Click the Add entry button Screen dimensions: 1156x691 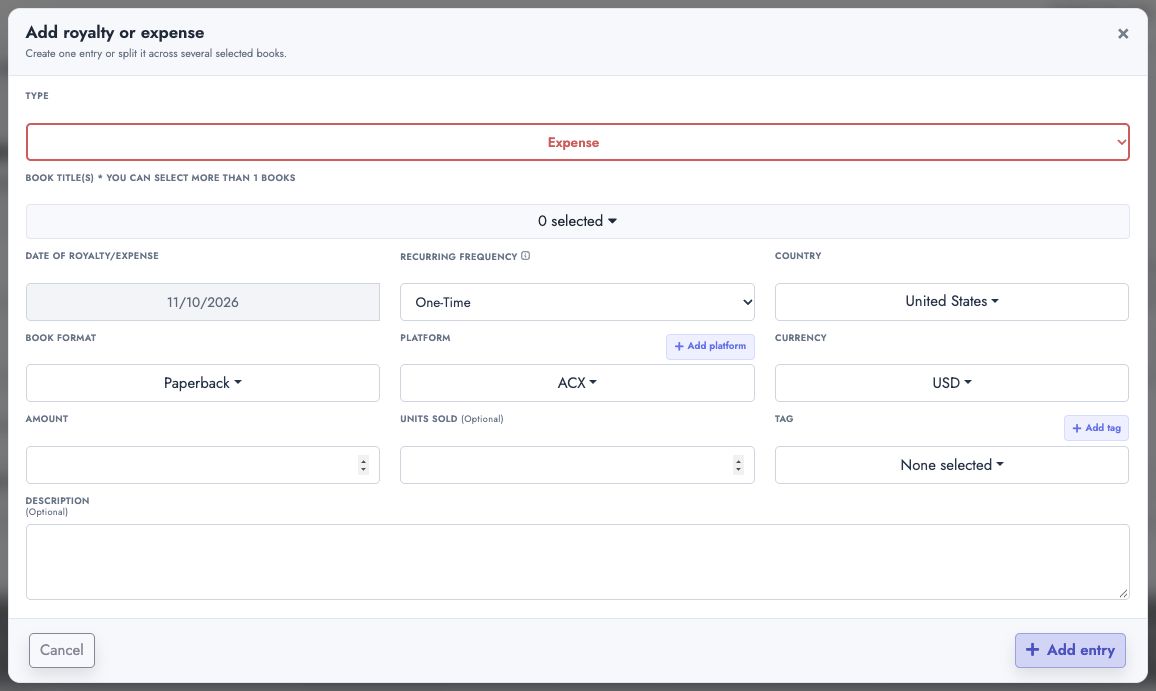coord(1070,650)
